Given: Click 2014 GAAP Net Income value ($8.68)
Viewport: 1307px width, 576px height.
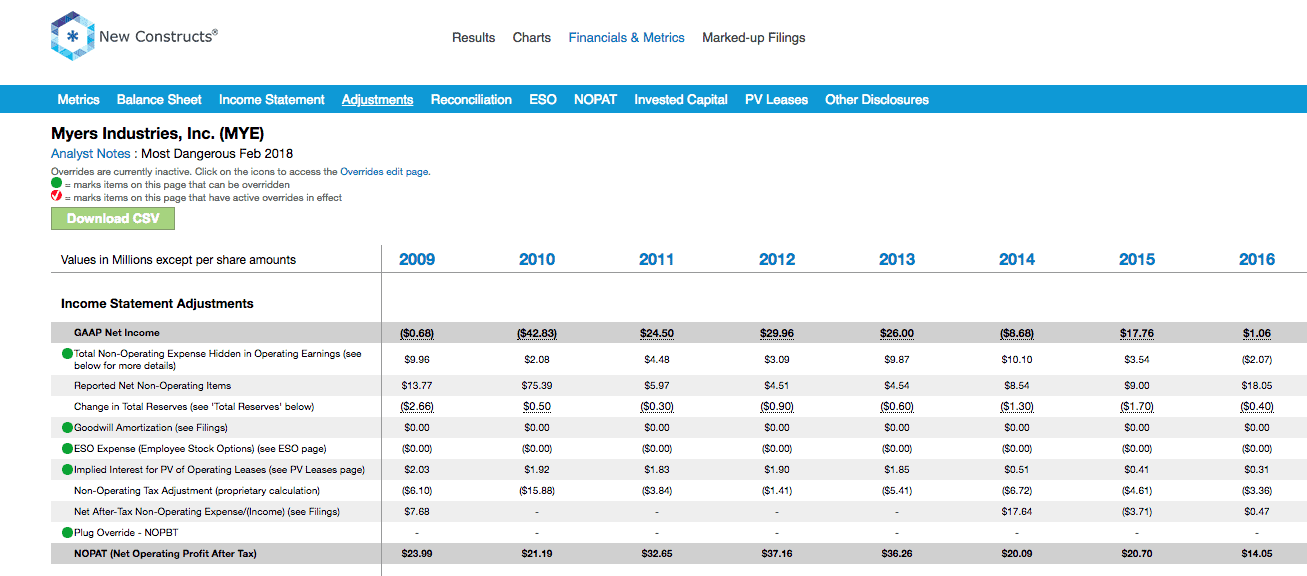Looking at the screenshot, I should point(1017,333).
